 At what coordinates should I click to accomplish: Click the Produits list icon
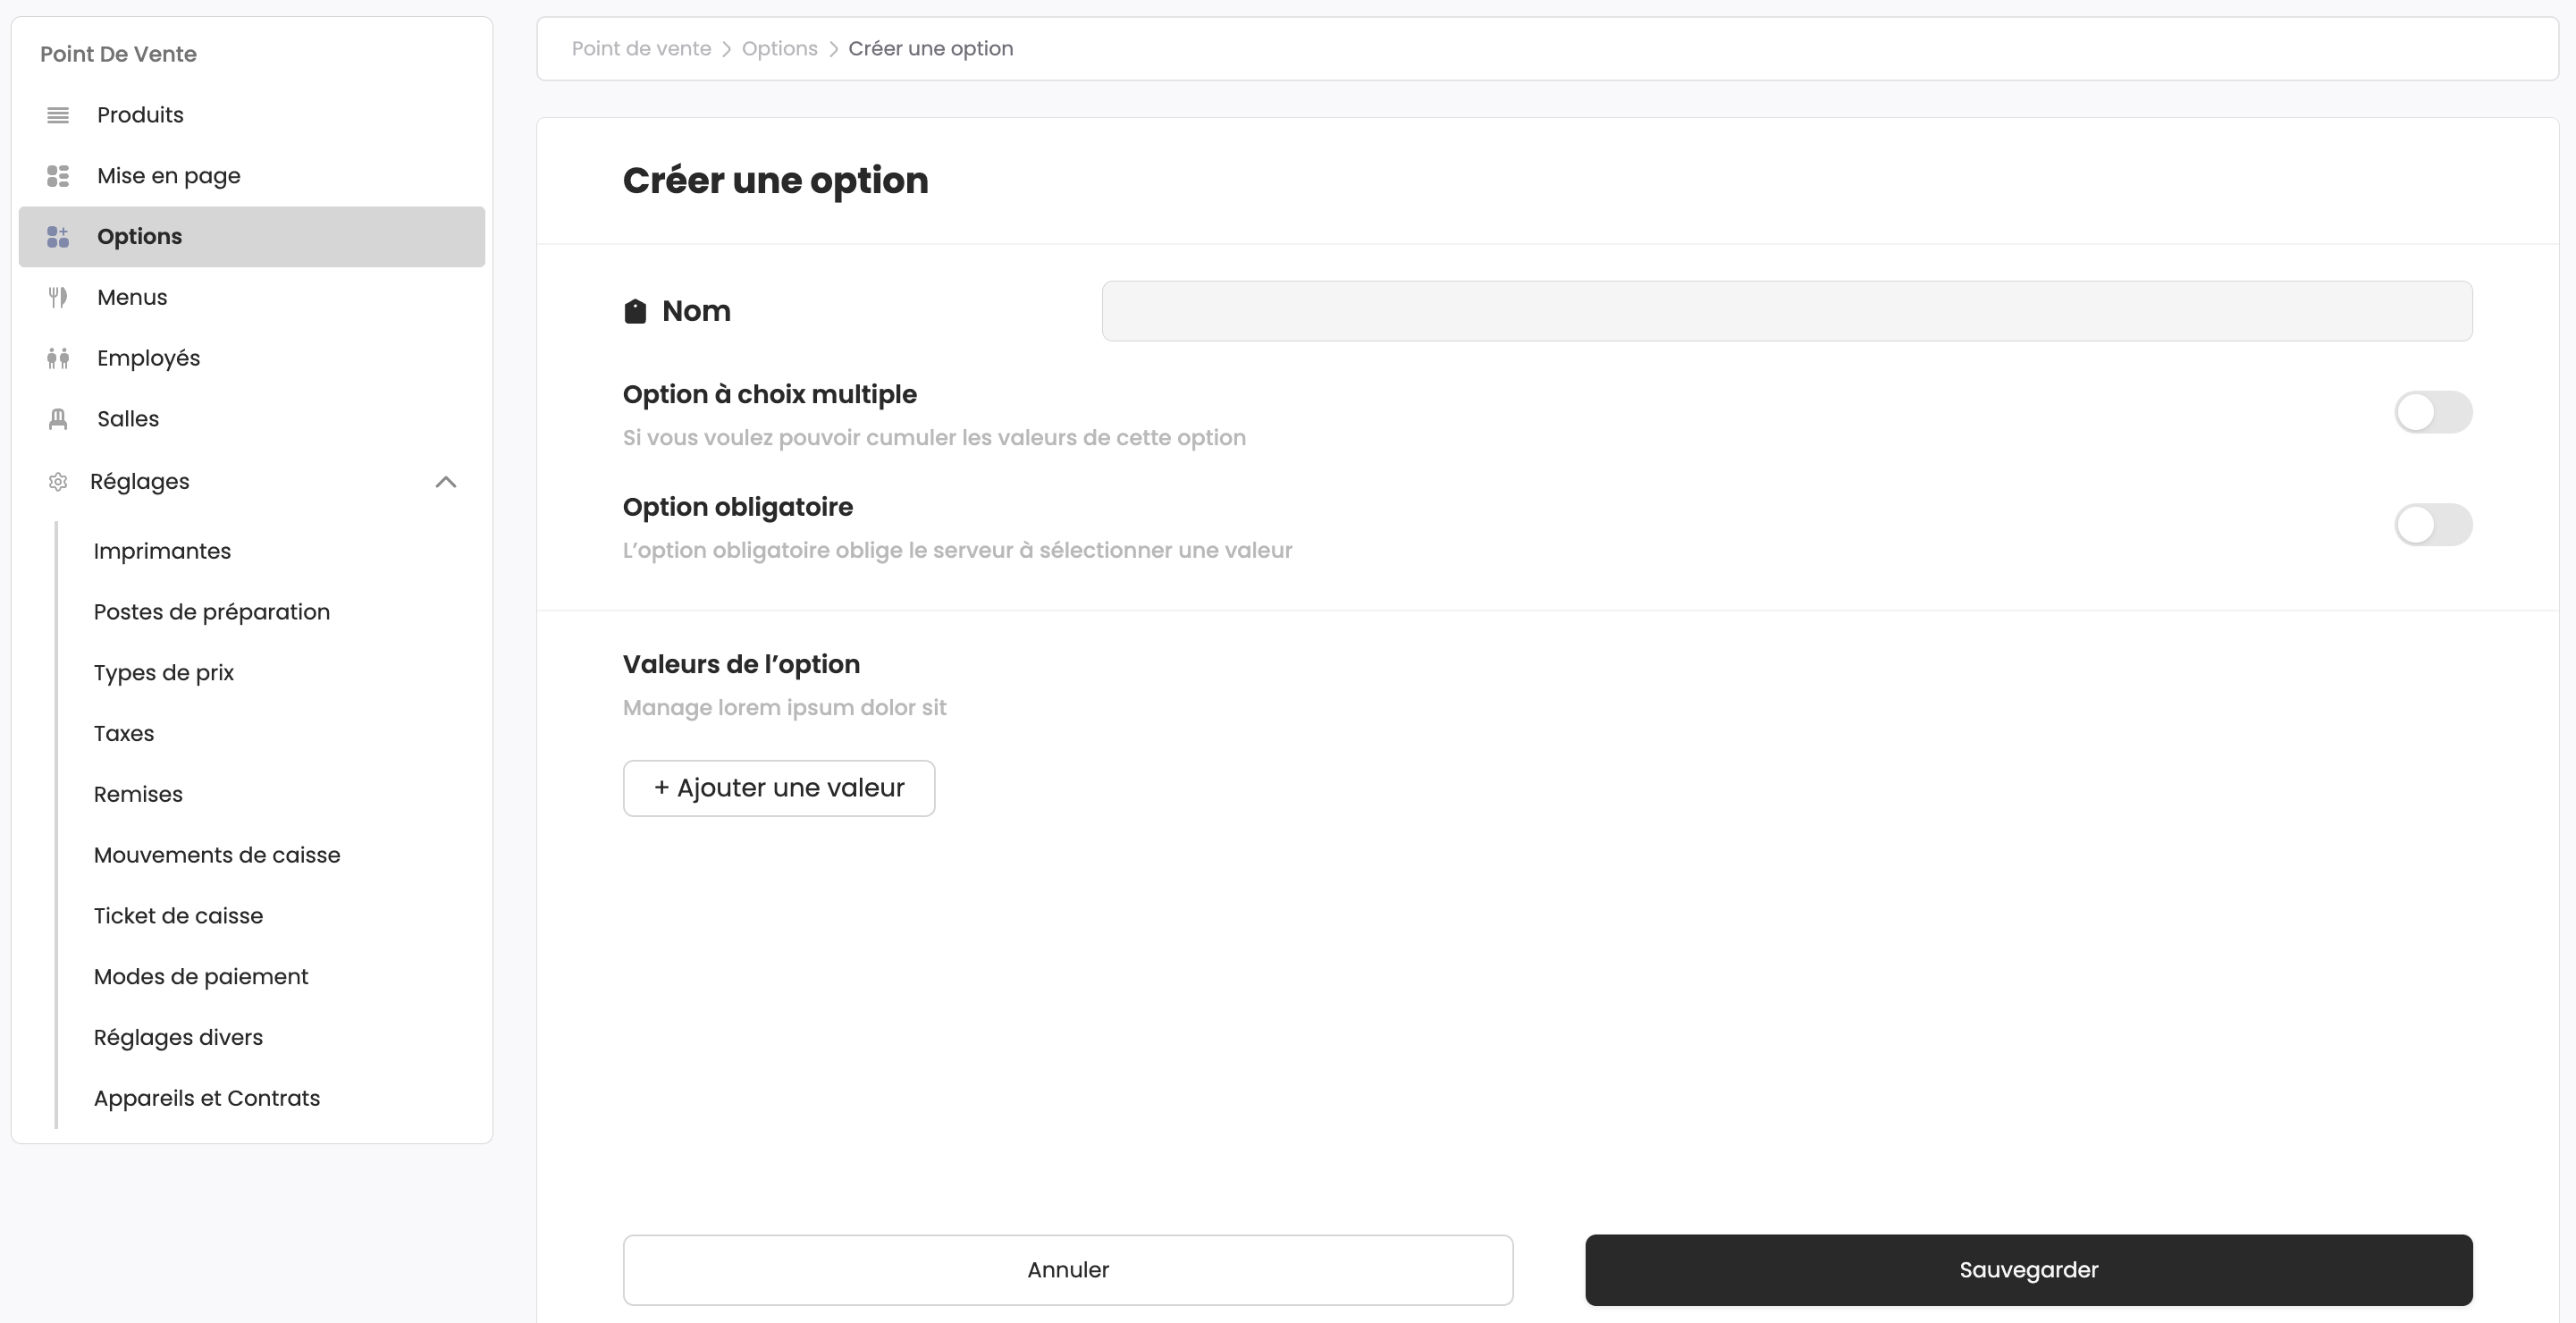point(58,115)
